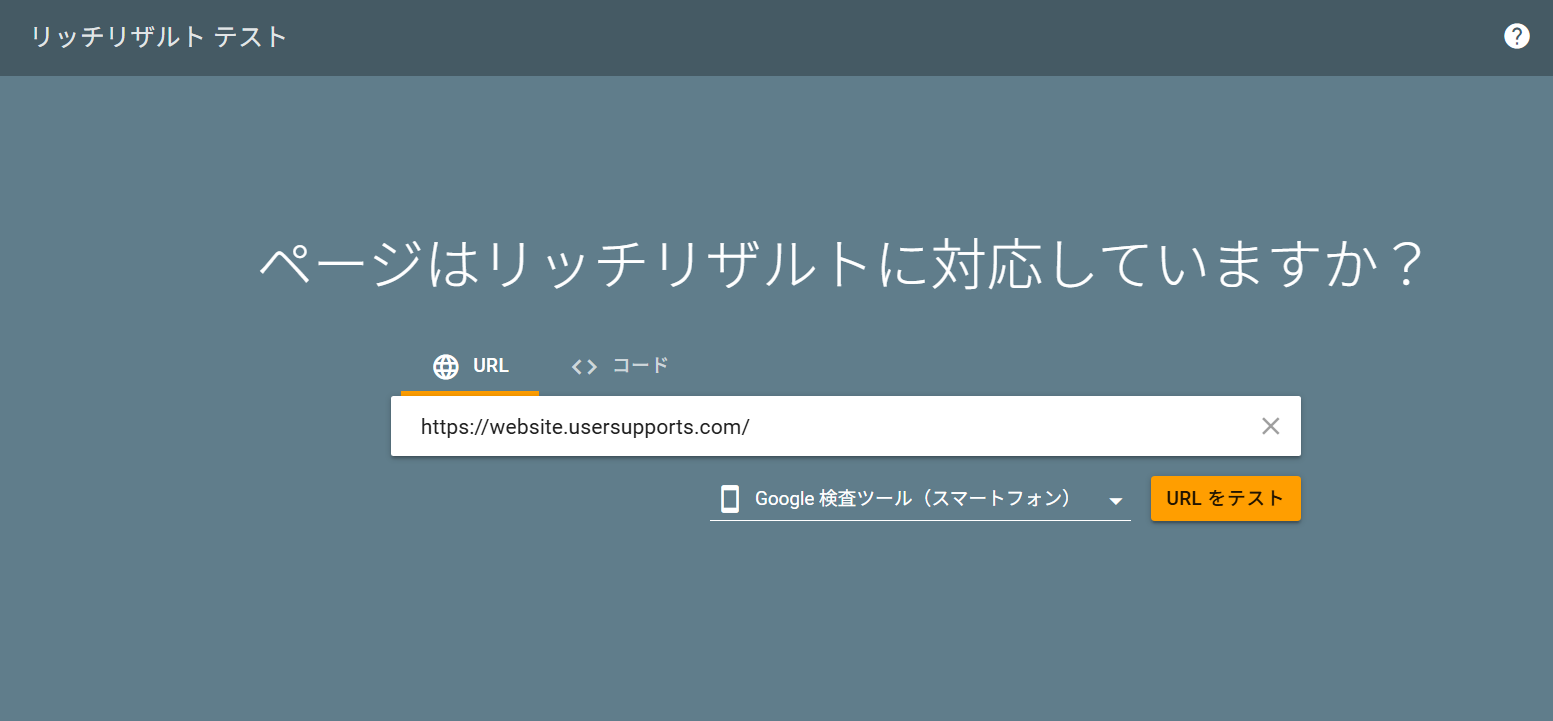
Task: Open the help icon in the header
Action: [1516, 37]
